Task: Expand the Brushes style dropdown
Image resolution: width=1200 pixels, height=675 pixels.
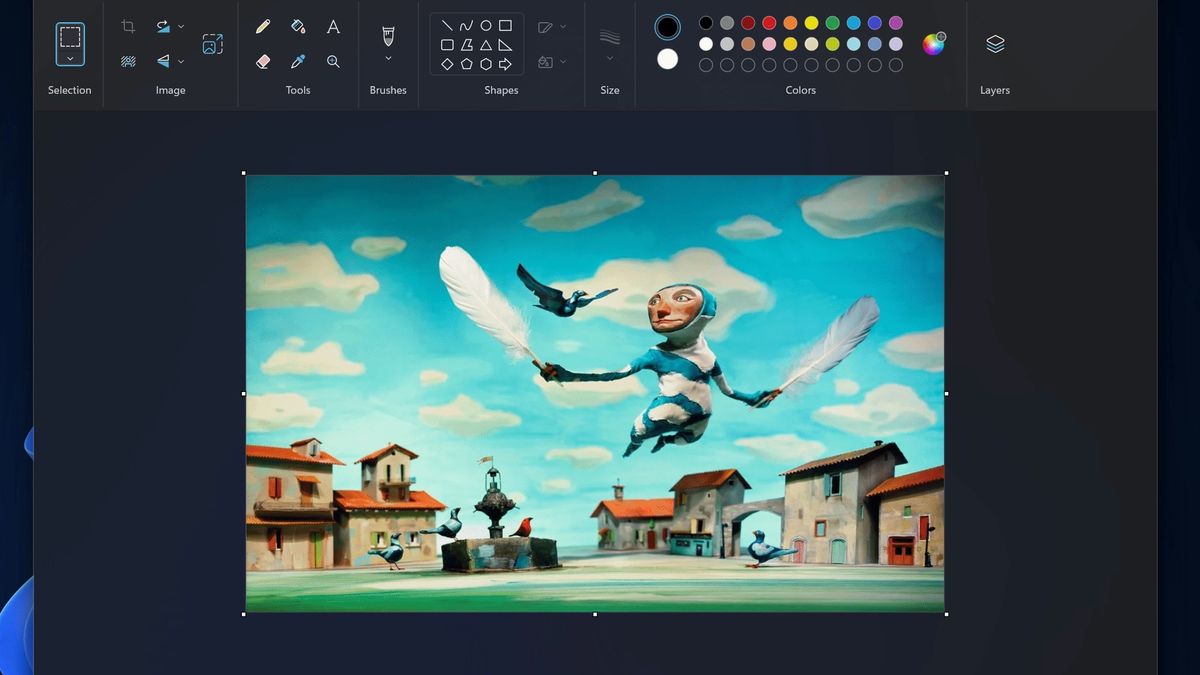Action: [388, 57]
